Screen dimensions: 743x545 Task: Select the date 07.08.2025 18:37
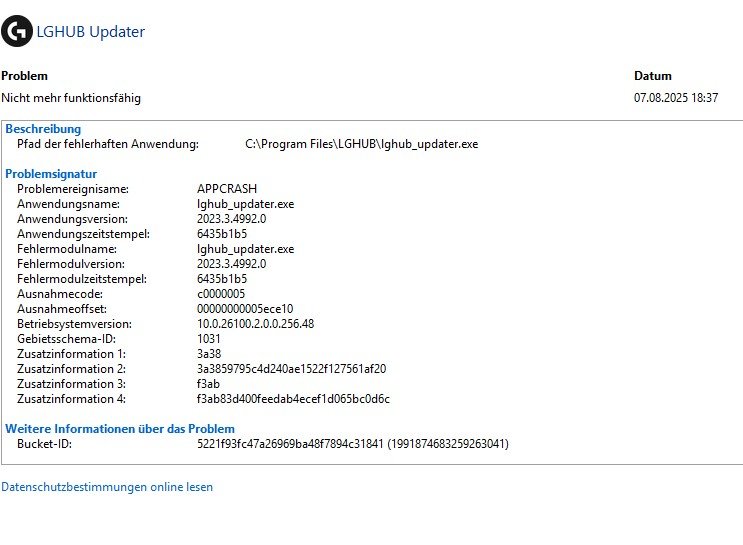(676, 98)
